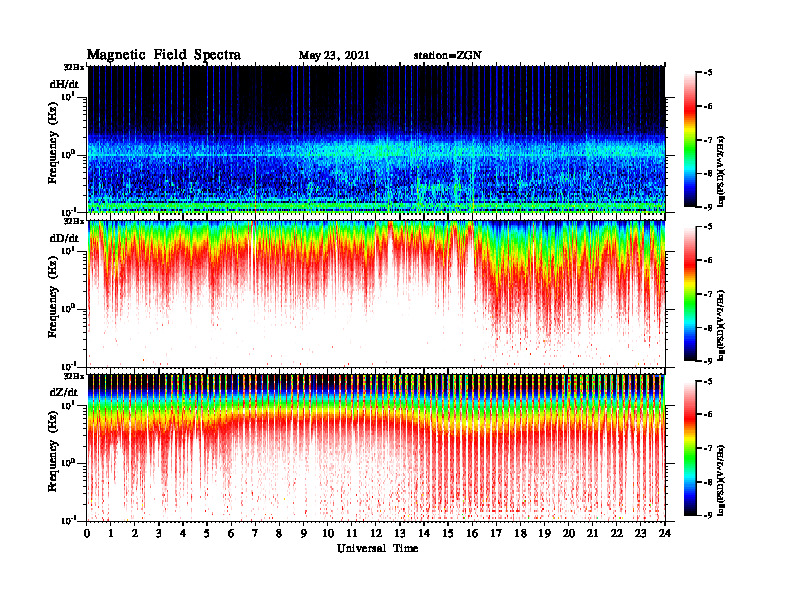Click the dD/dt spectrogram plot area

tap(376, 293)
